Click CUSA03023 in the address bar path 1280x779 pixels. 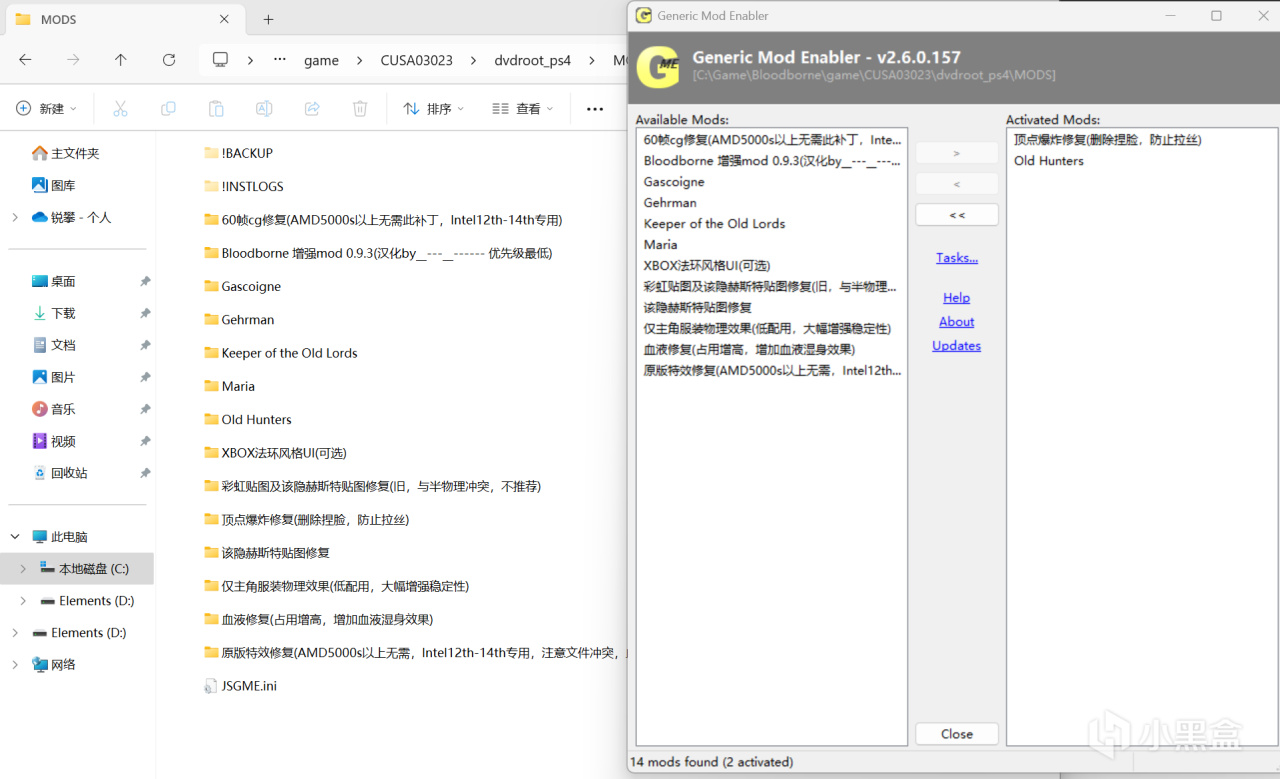(416, 60)
